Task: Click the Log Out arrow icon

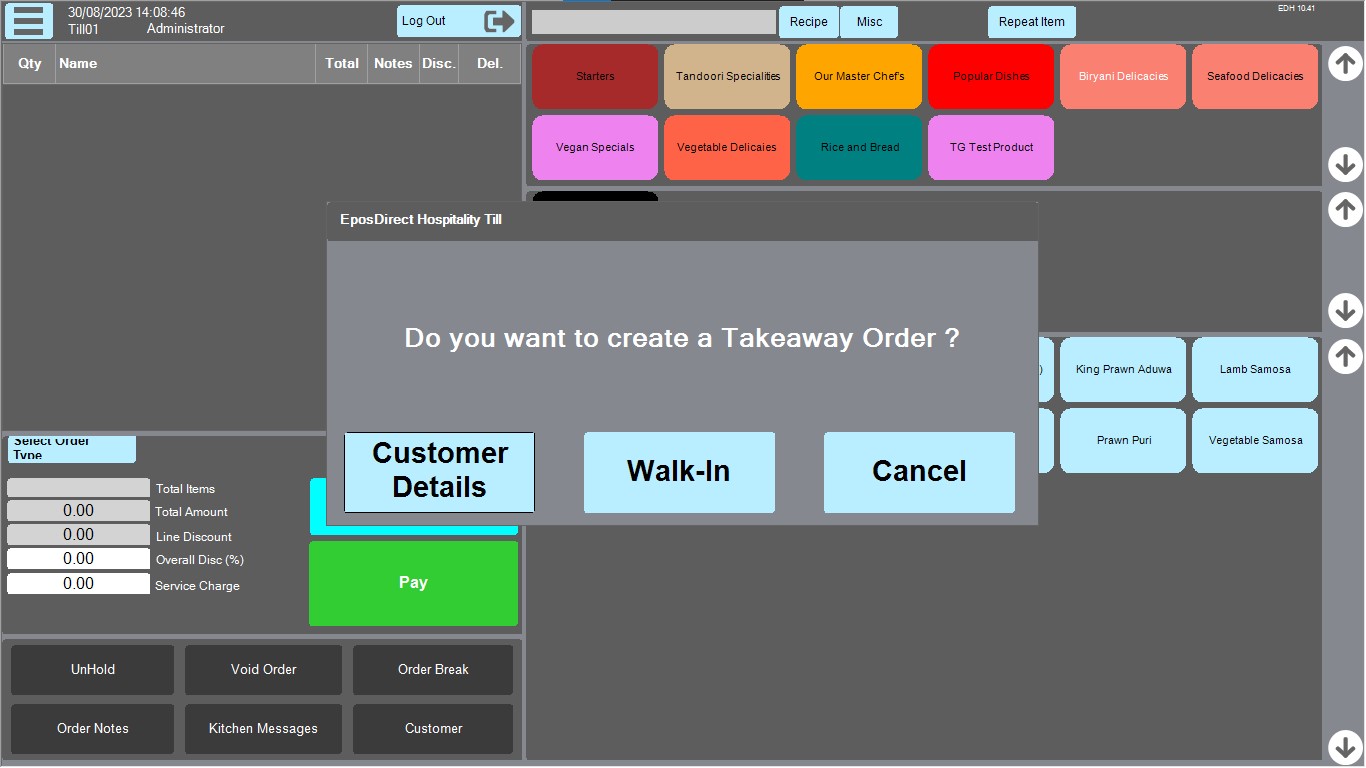Action: tap(499, 21)
